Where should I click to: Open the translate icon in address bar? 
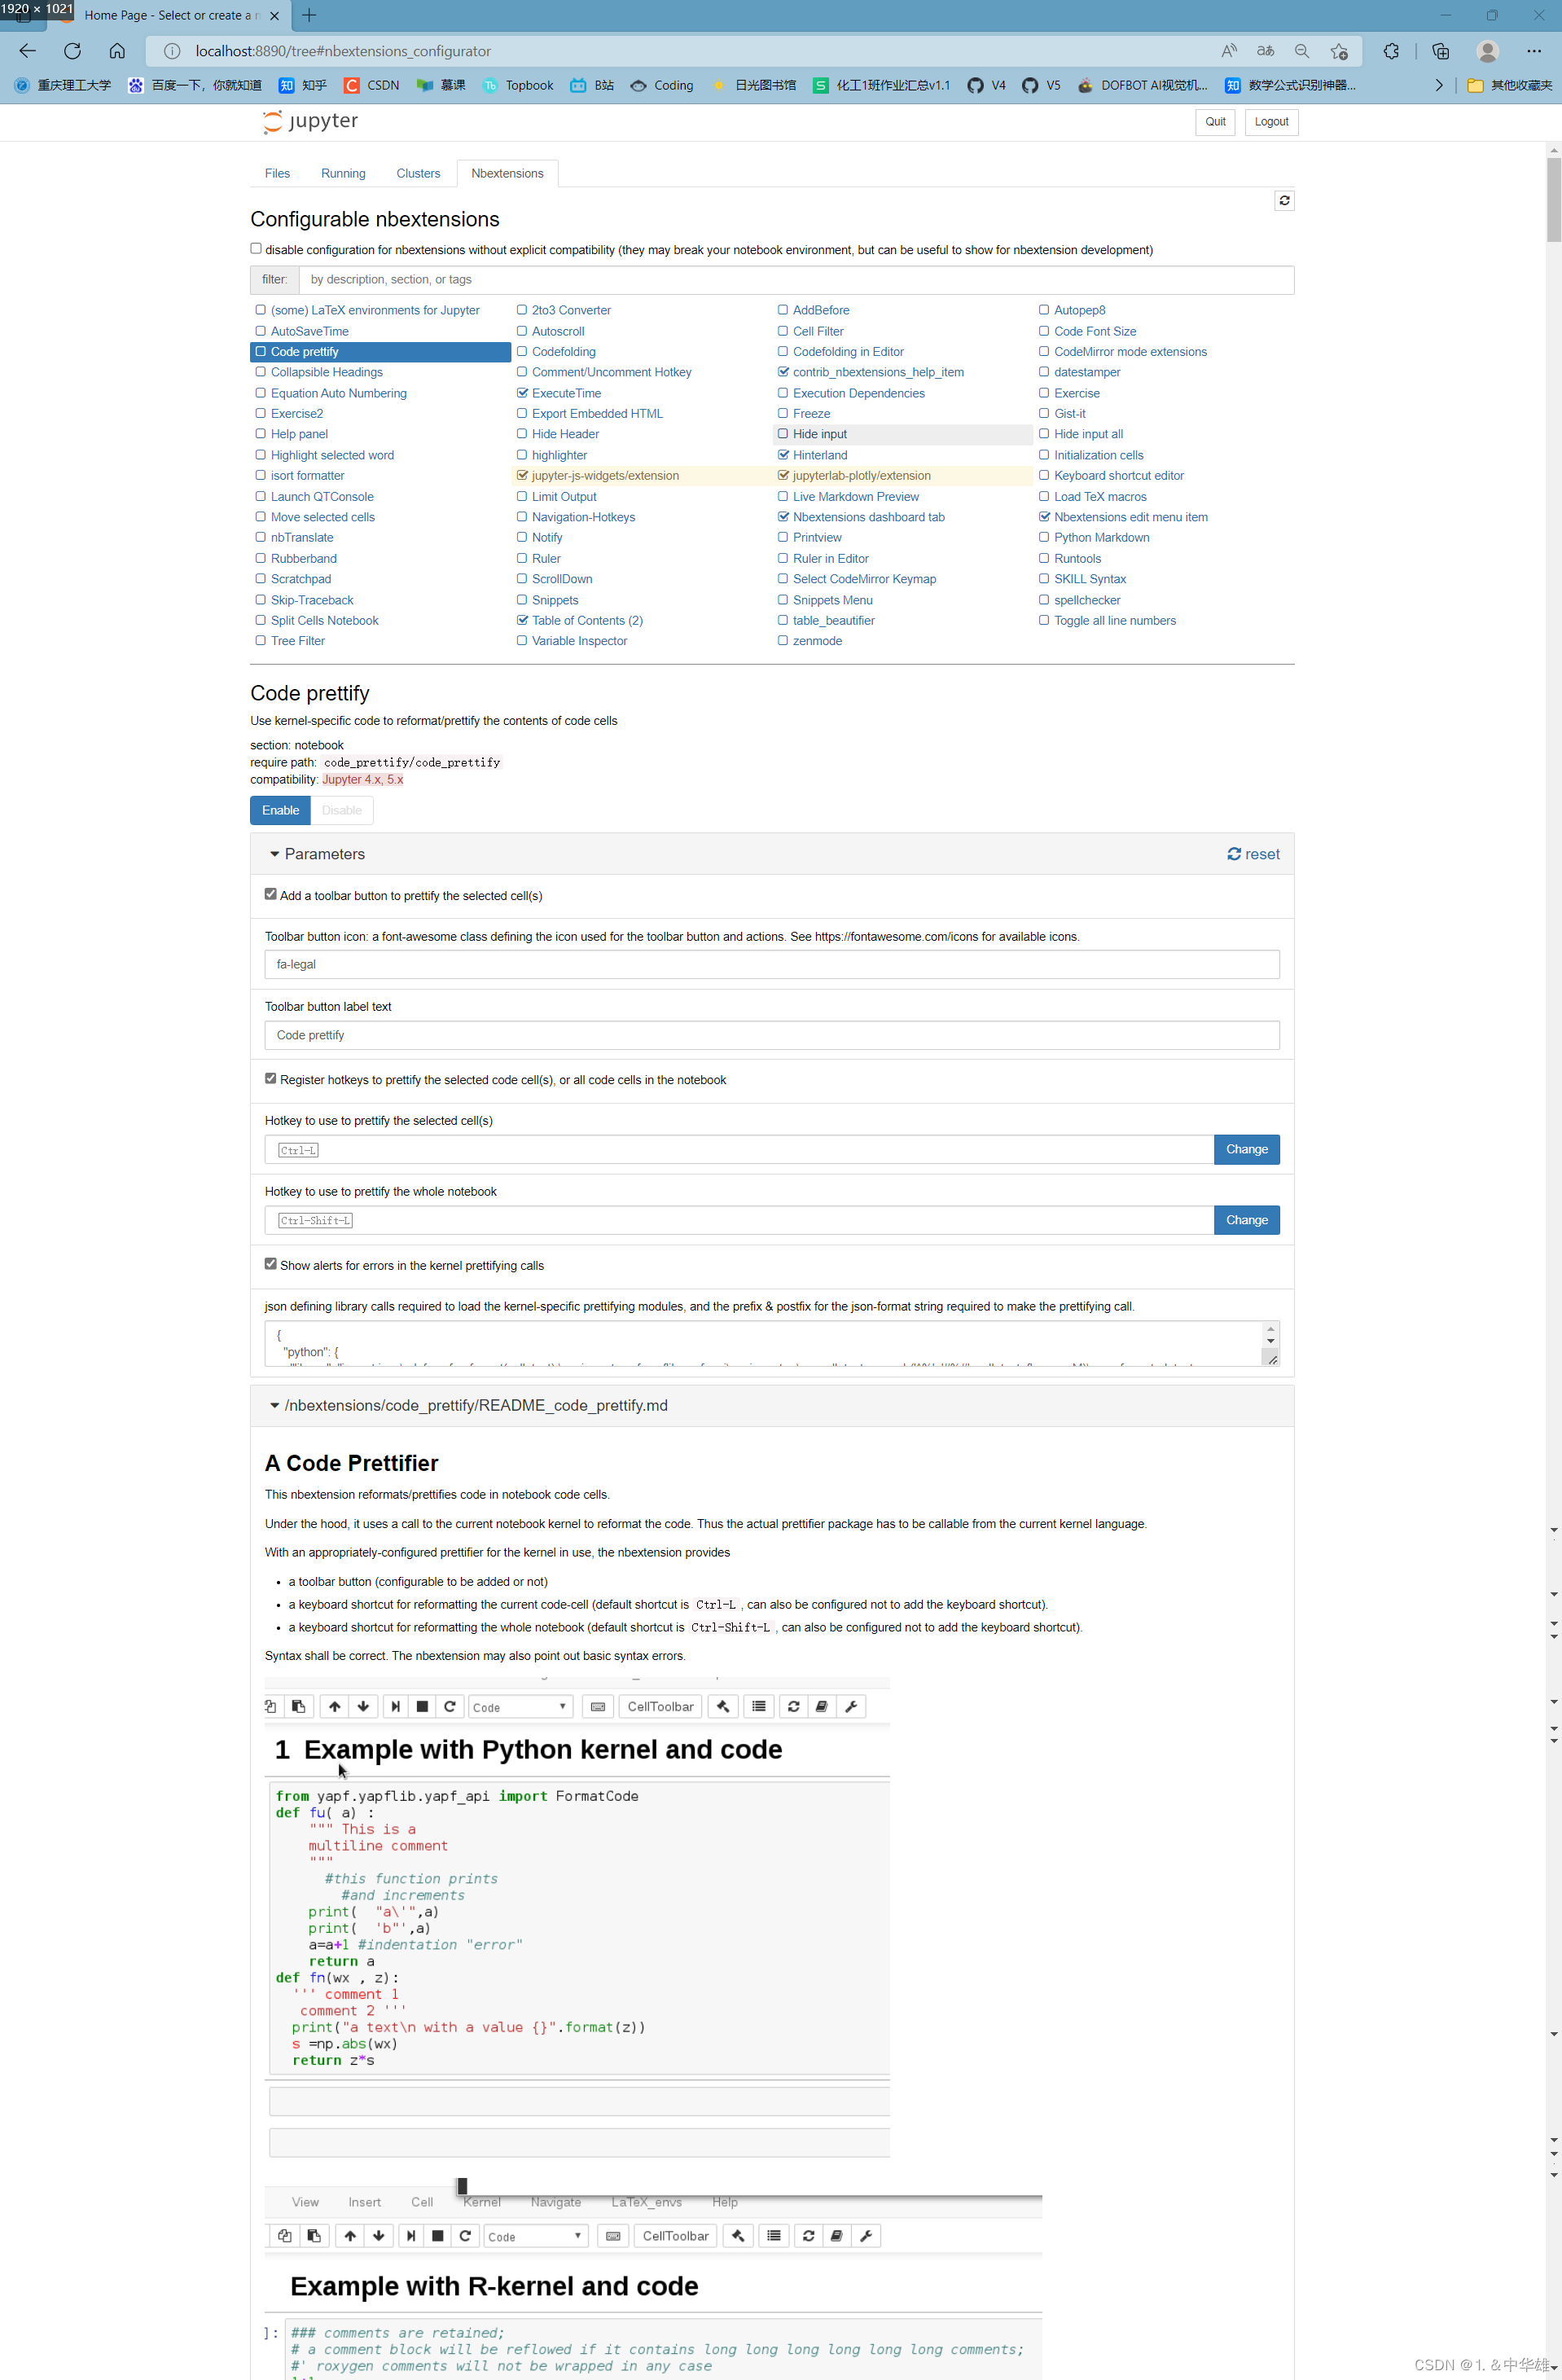coord(1265,51)
